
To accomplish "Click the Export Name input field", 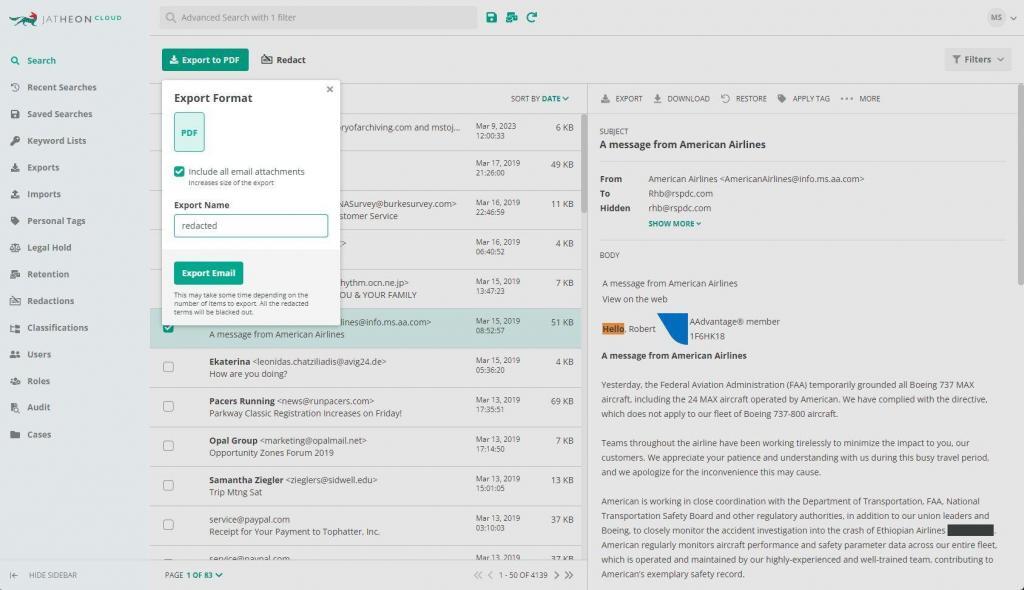I will [x=251, y=225].
